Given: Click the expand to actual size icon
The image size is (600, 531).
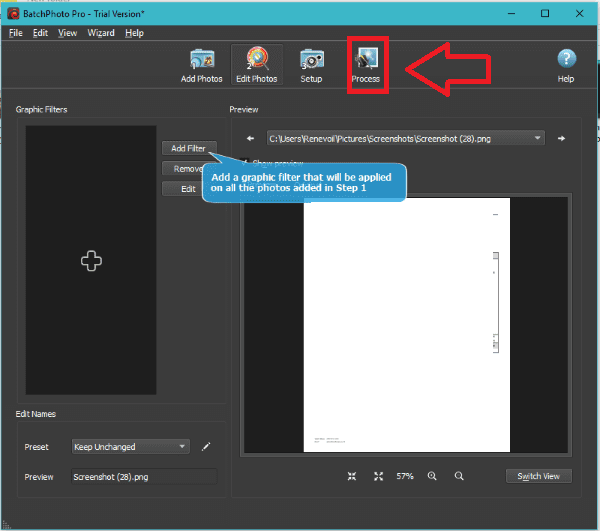Looking at the screenshot, I should tap(378, 476).
